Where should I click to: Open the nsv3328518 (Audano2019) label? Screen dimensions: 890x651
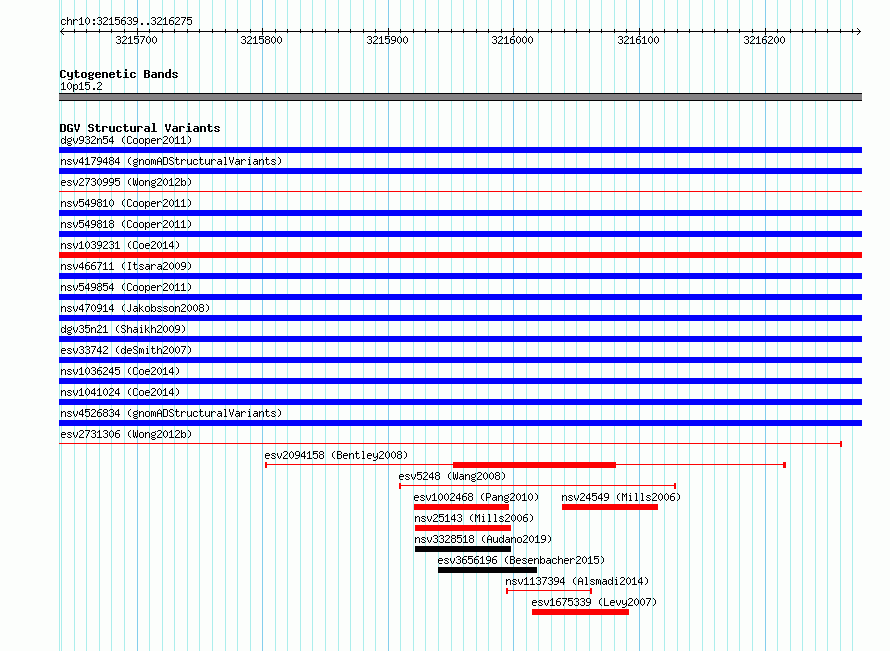click(x=483, y=539)
